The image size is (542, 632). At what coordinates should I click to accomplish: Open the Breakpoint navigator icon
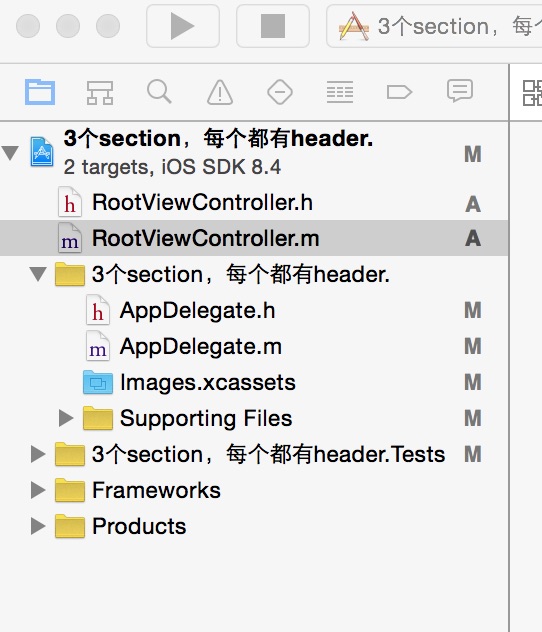(399, 92)
